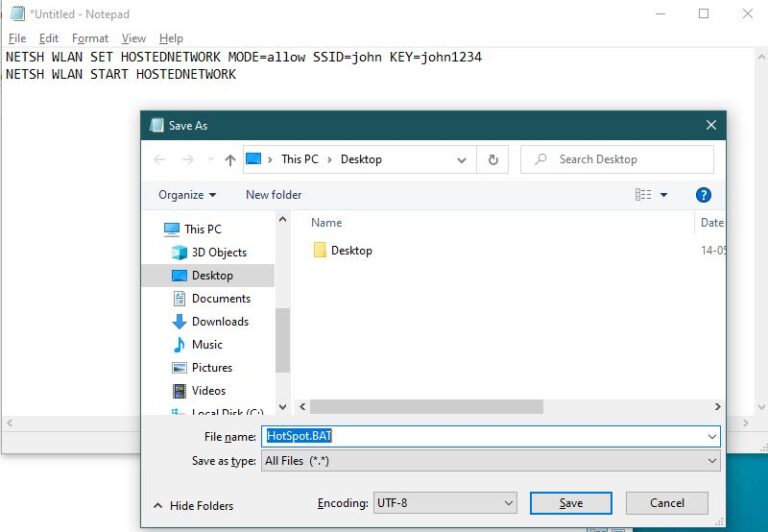The width and height of the screenshot is (768, 532).
Task: Create a New folder
Action: 274,194
